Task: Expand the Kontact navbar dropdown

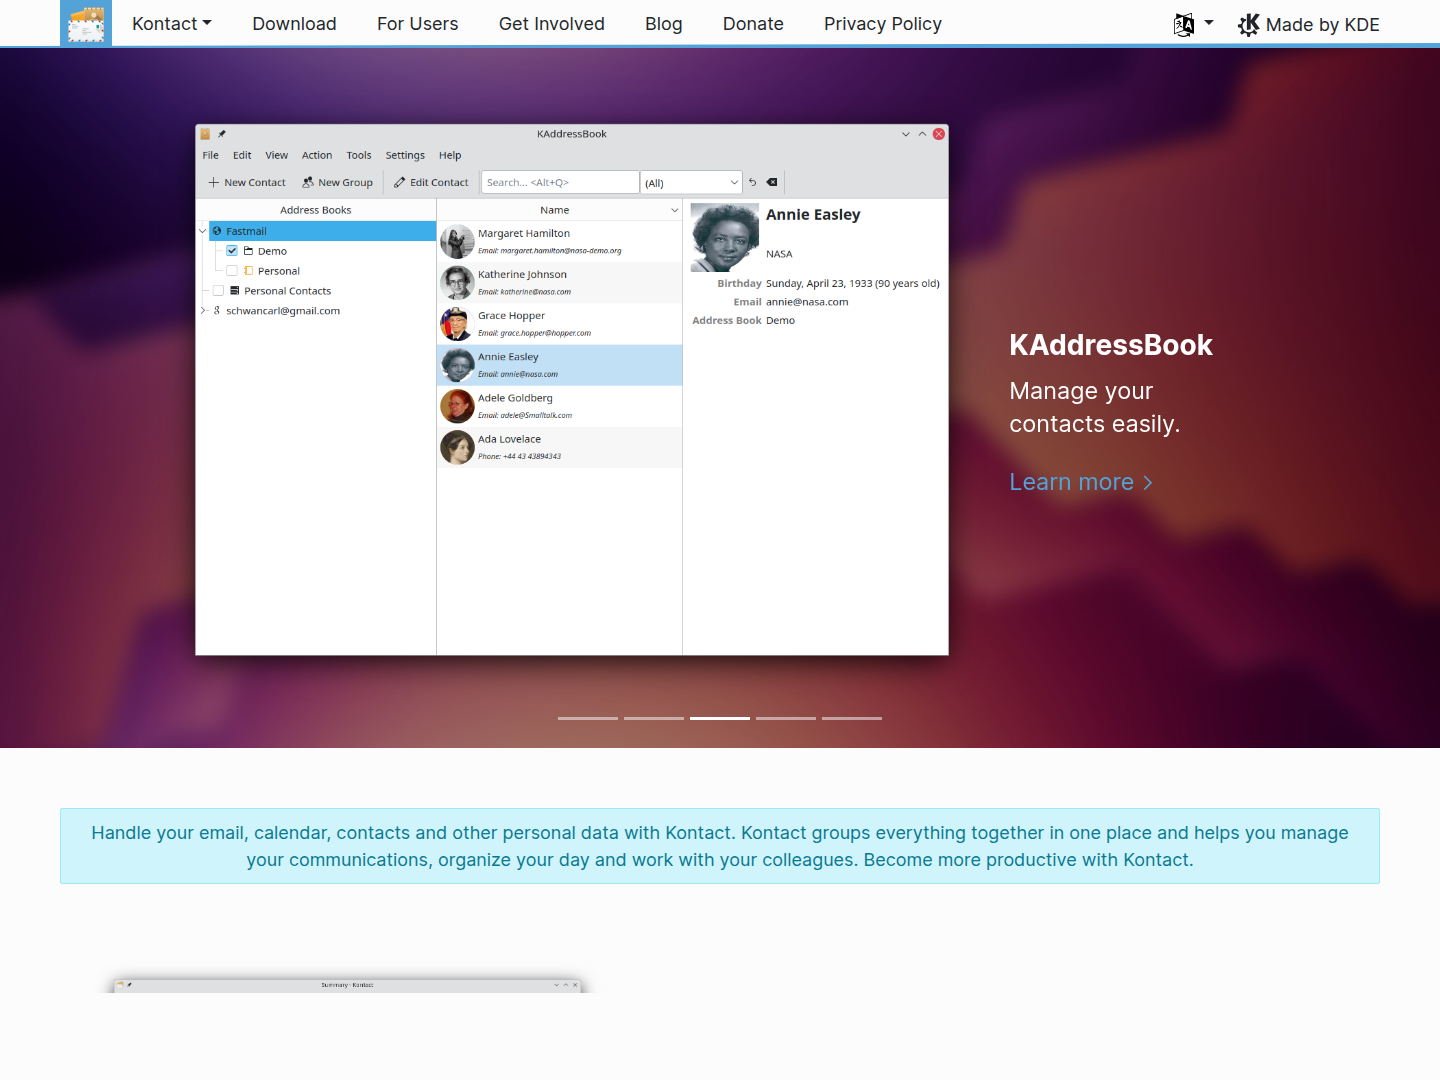Action: click(172, 24)
